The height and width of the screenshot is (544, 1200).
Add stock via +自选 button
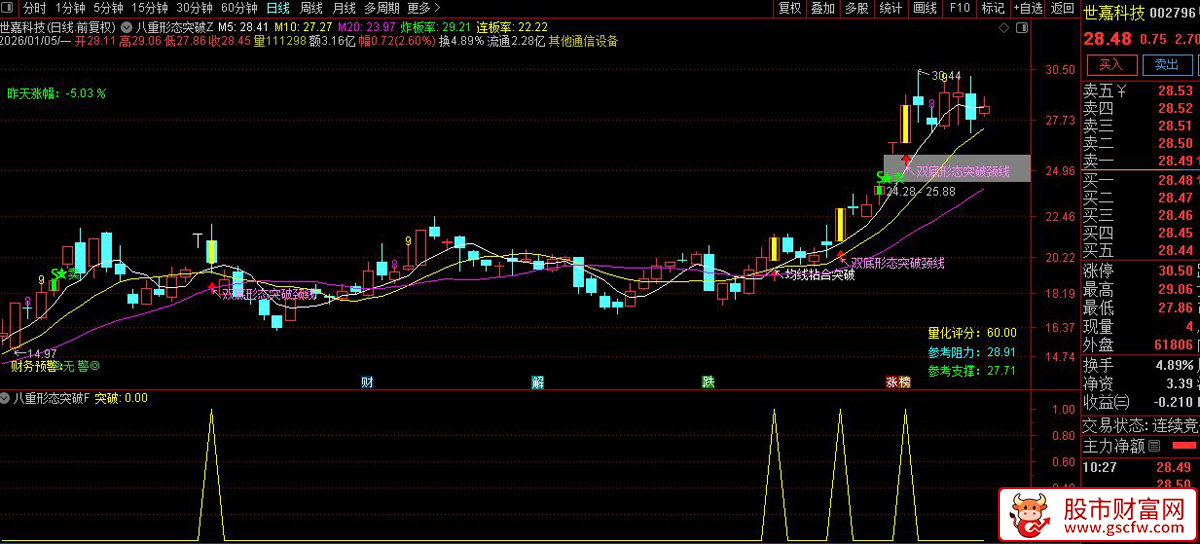pos(1029,8)
